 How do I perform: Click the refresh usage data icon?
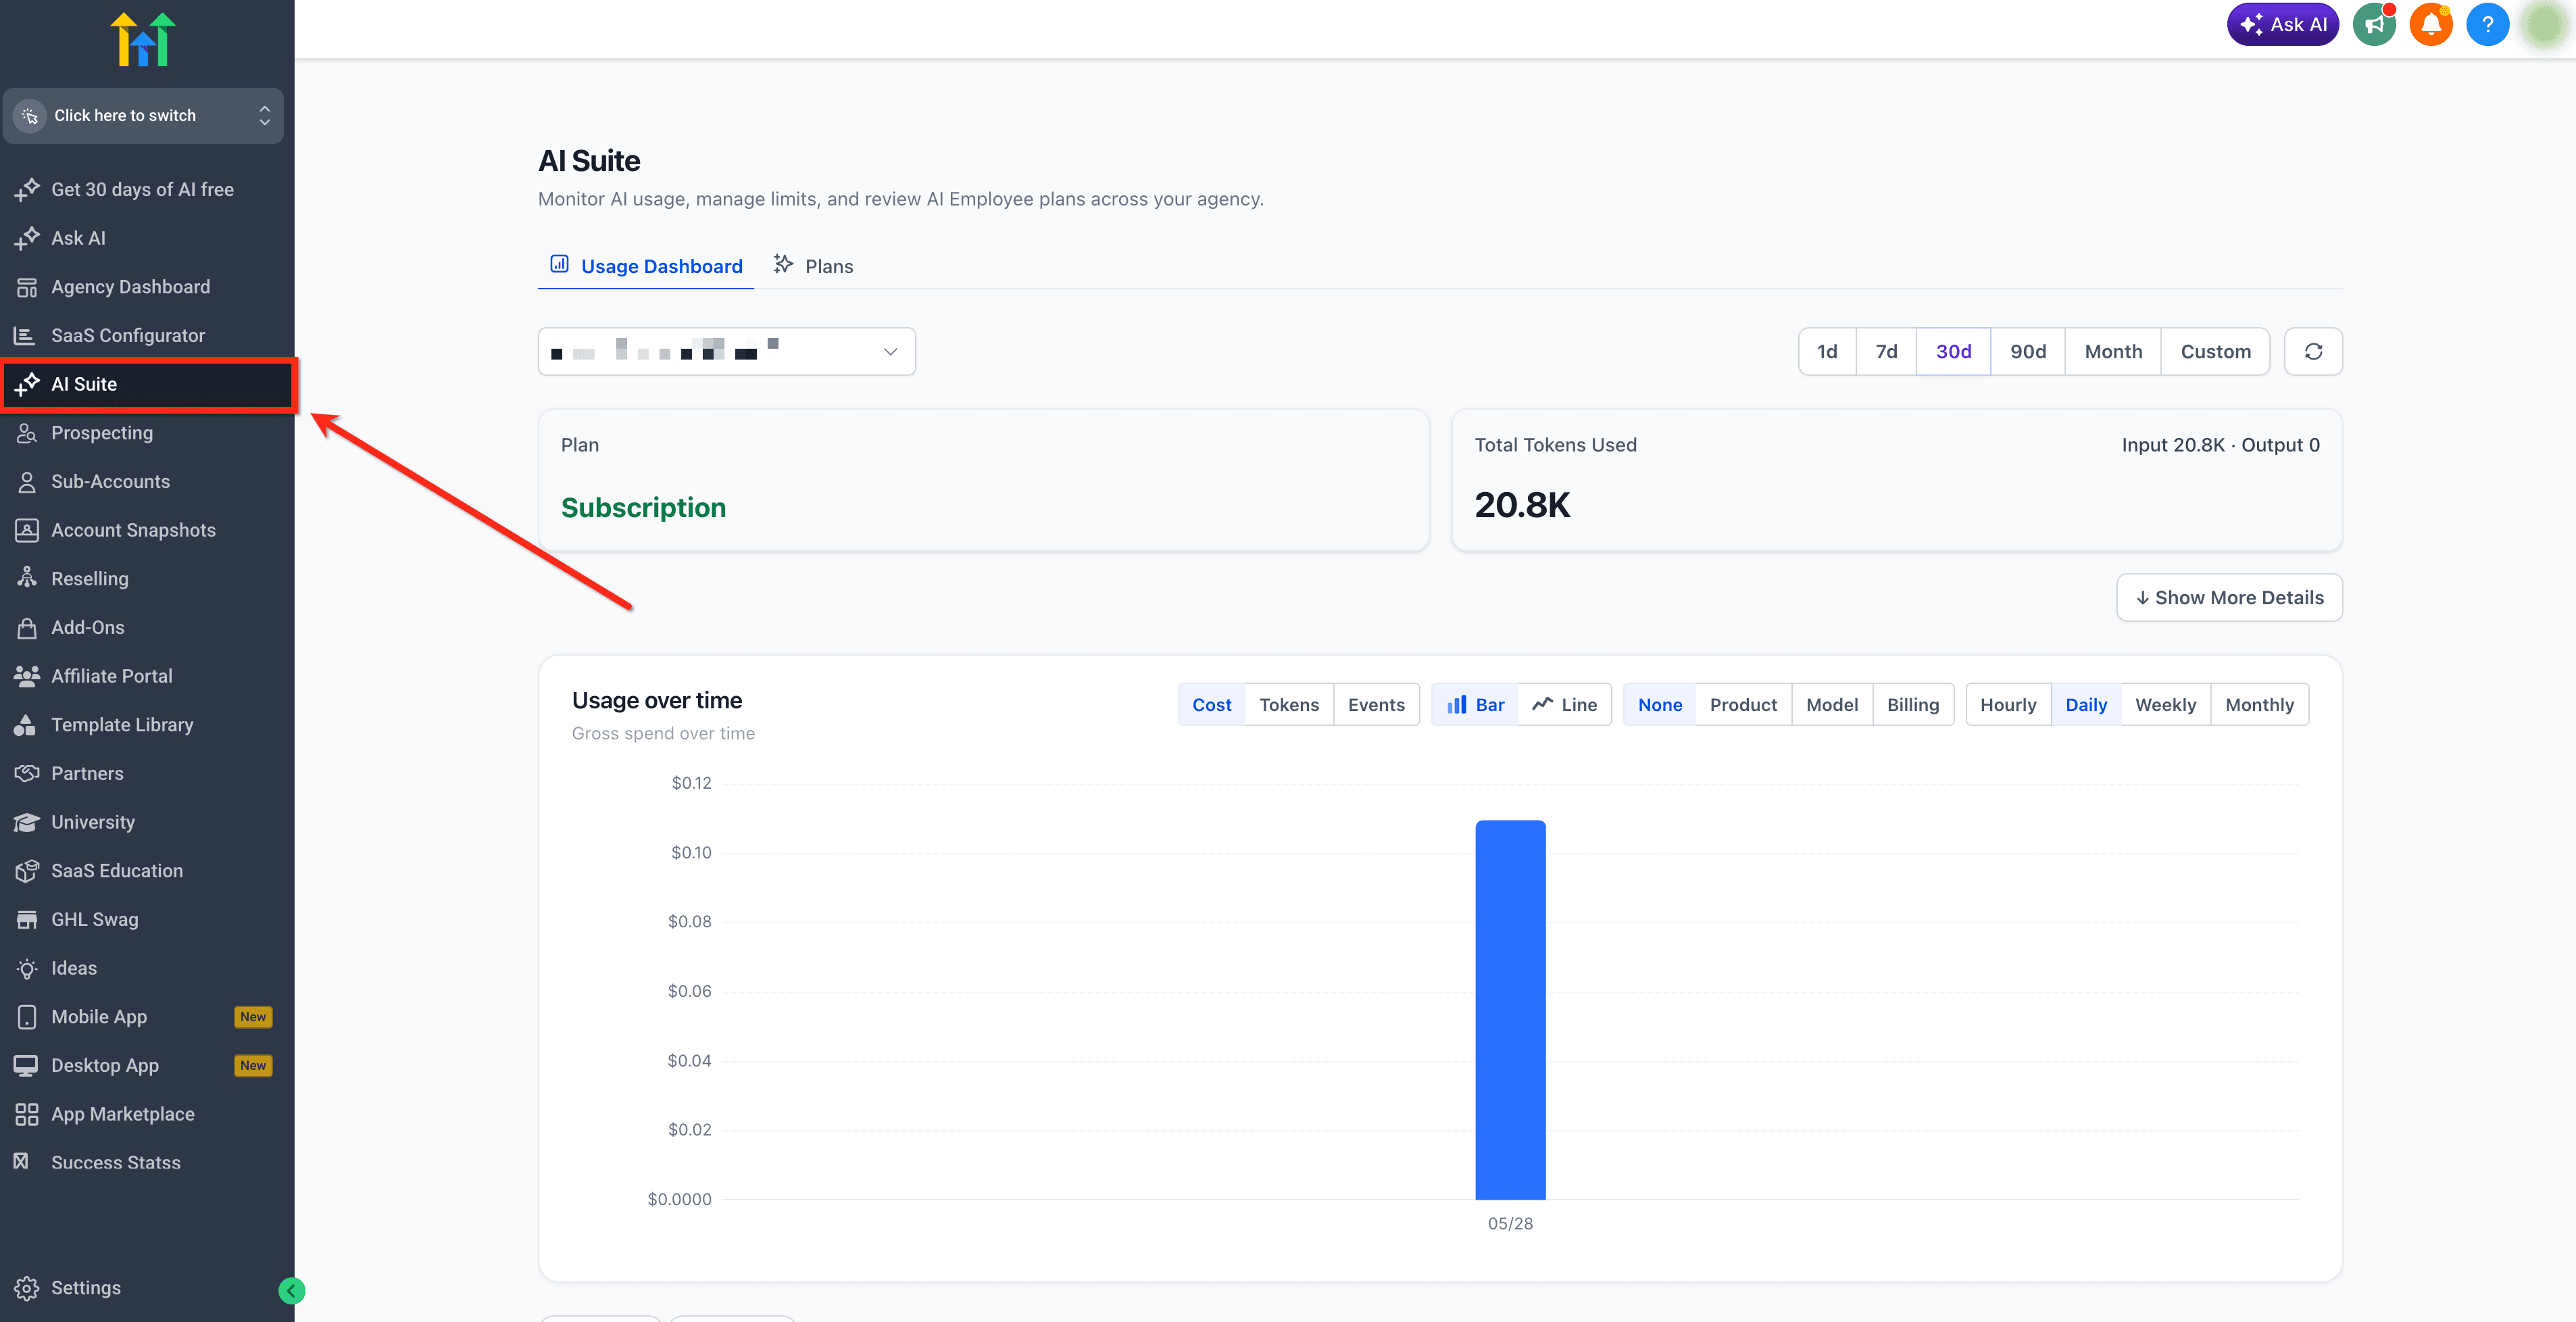[2313, 352]
